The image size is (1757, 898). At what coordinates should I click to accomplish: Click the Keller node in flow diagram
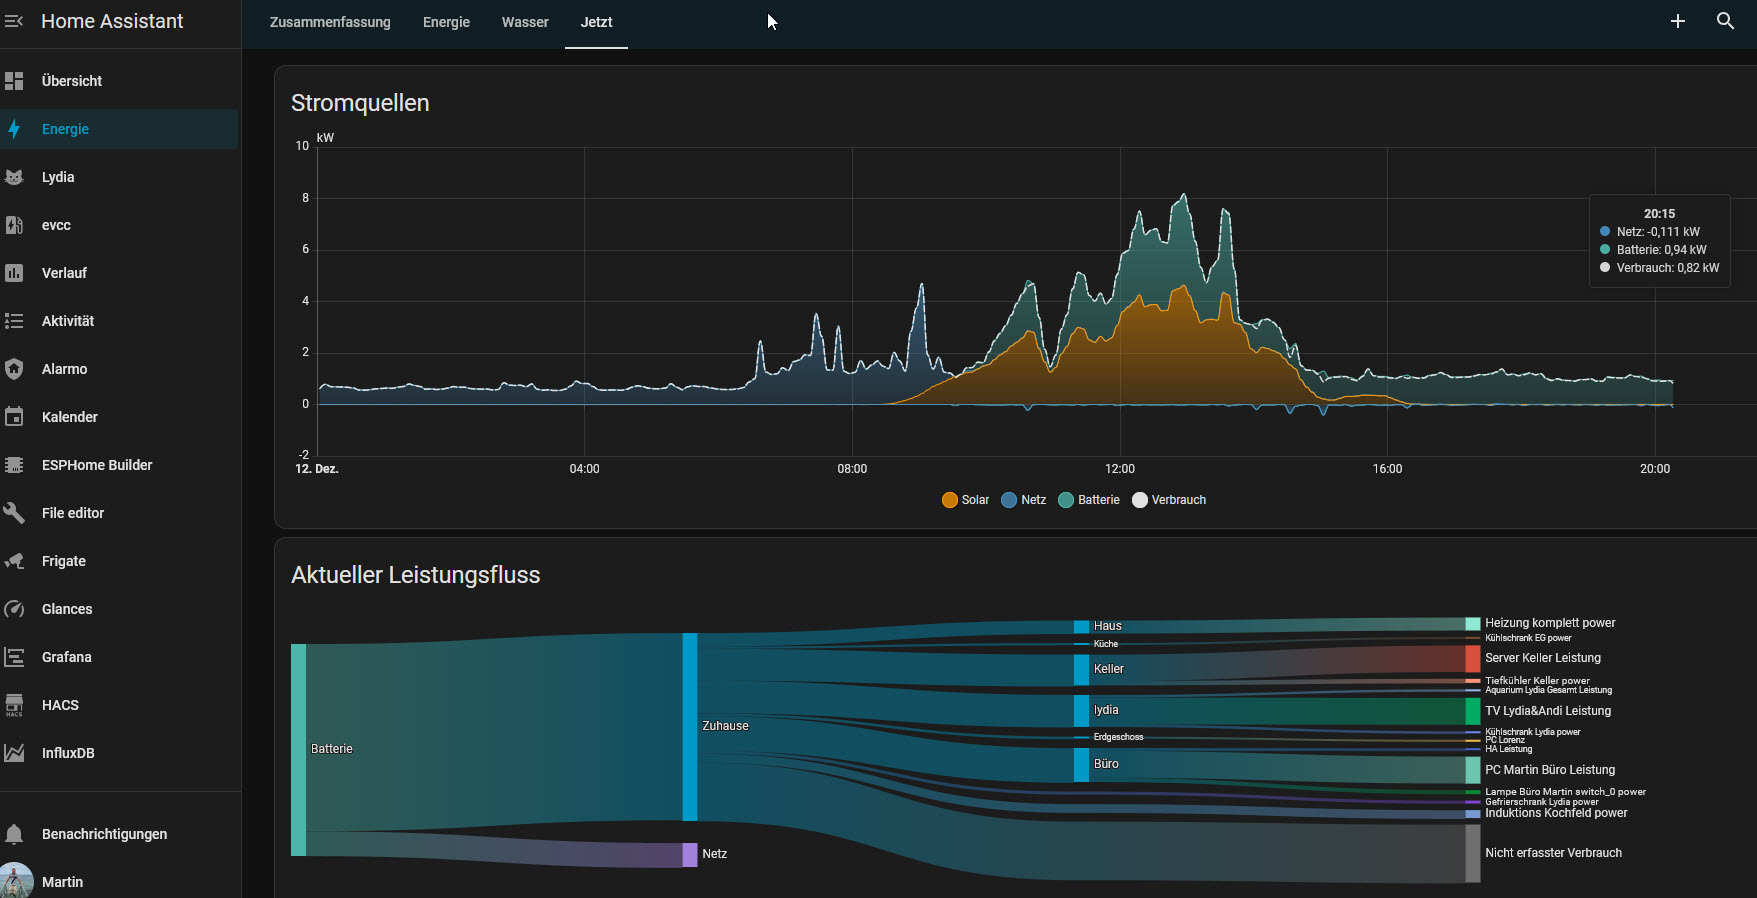(x=1082, y=669)
